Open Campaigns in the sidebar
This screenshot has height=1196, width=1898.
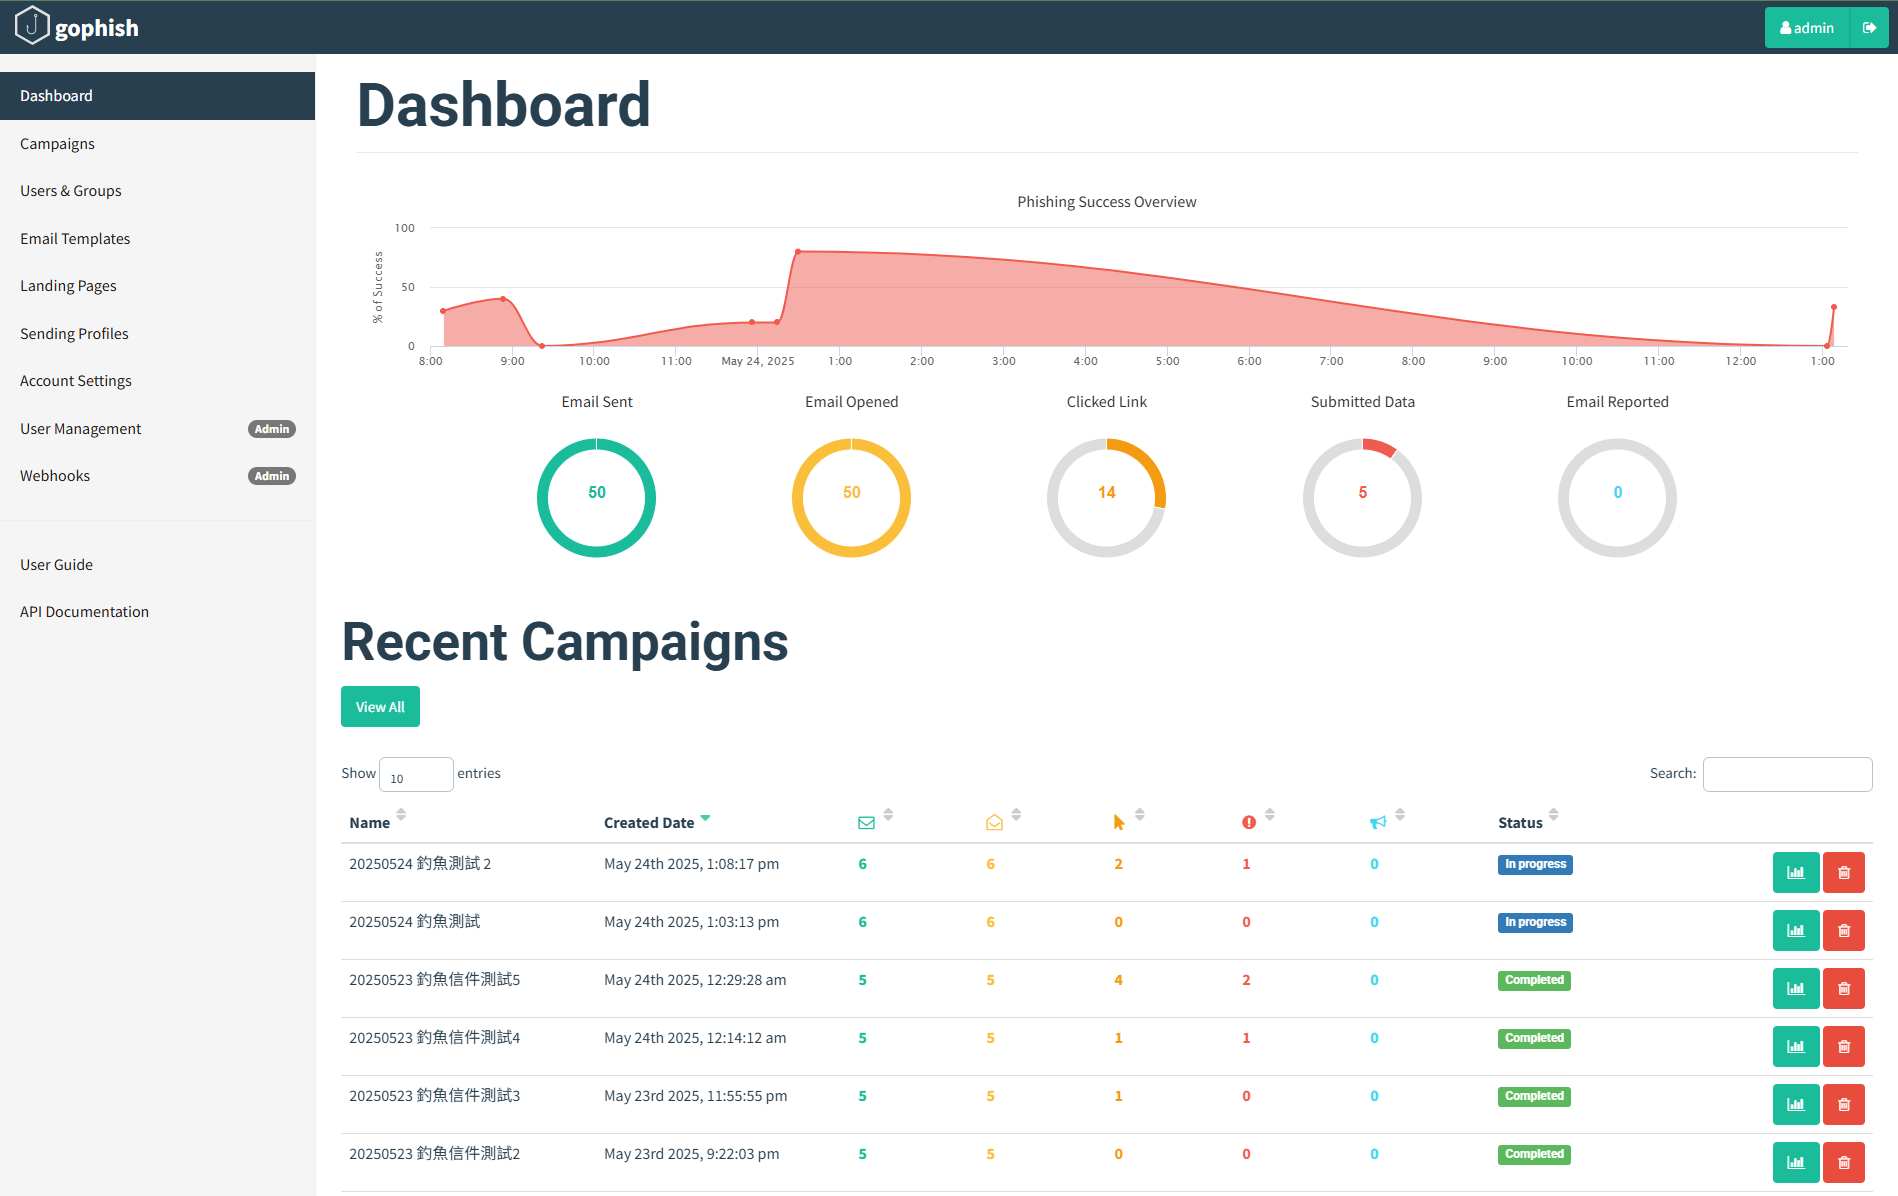point(57,144)
